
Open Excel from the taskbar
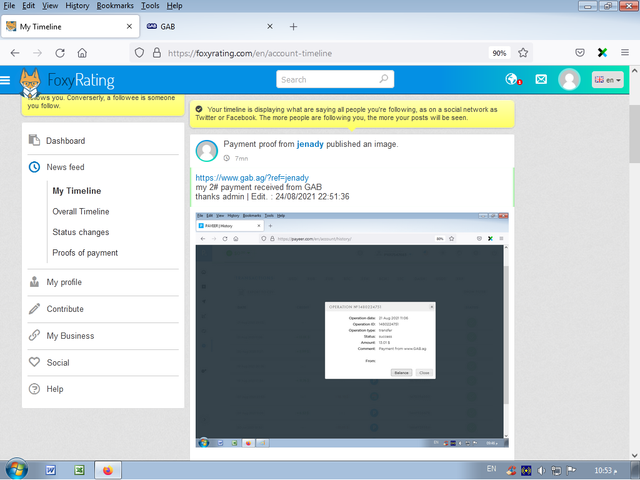coord(79,470)
